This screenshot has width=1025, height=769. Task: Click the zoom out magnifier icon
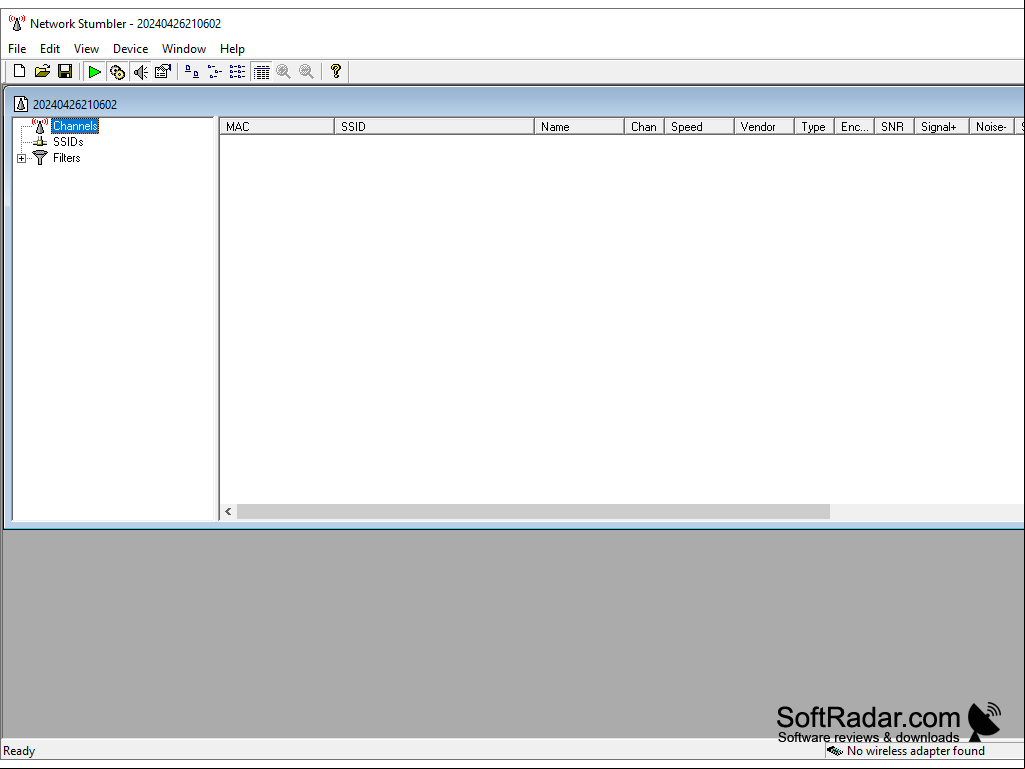click(x=307, y=72)
